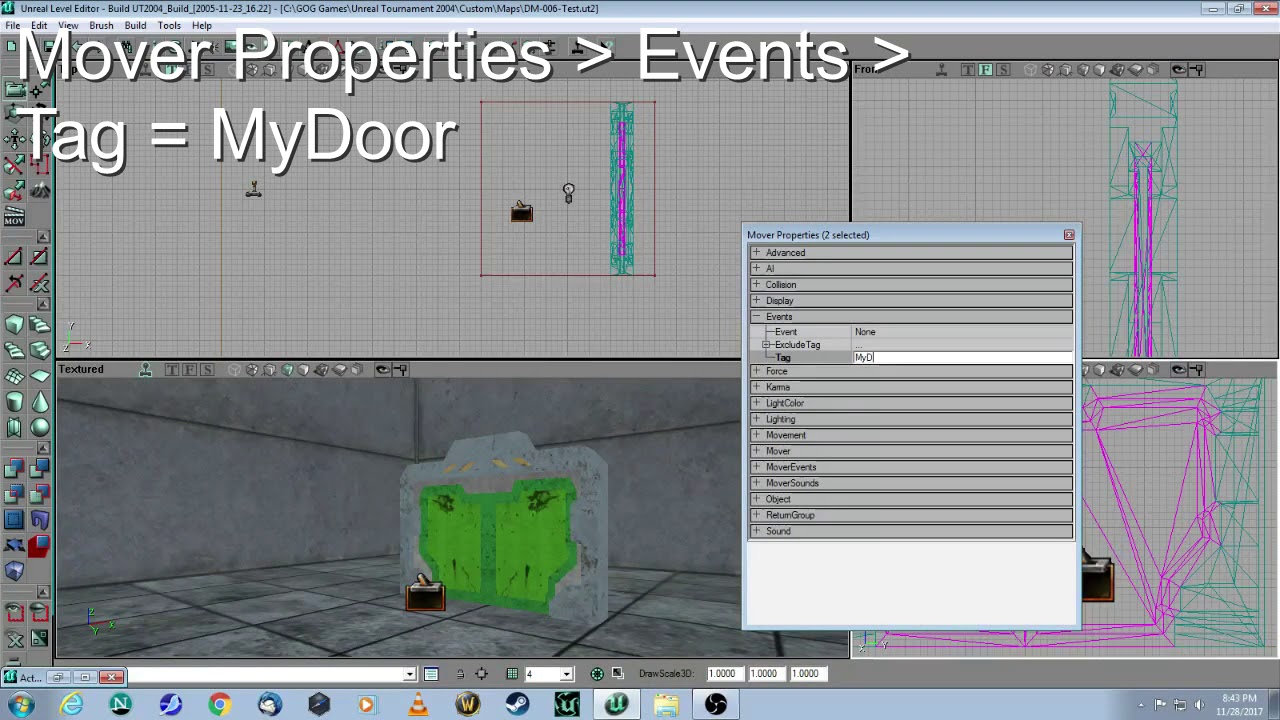Click the crosshair icon in bottom bar
The height and width of the screenshot is (720, 1280).
[482, 674]
